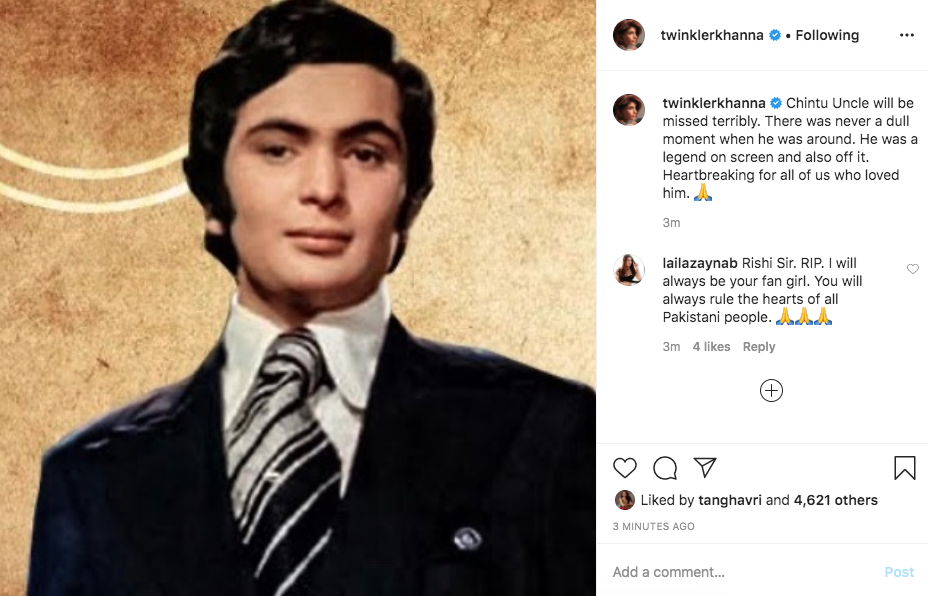
Task: Share the post via paper plane icon
Action: click(x=705, y=468)
